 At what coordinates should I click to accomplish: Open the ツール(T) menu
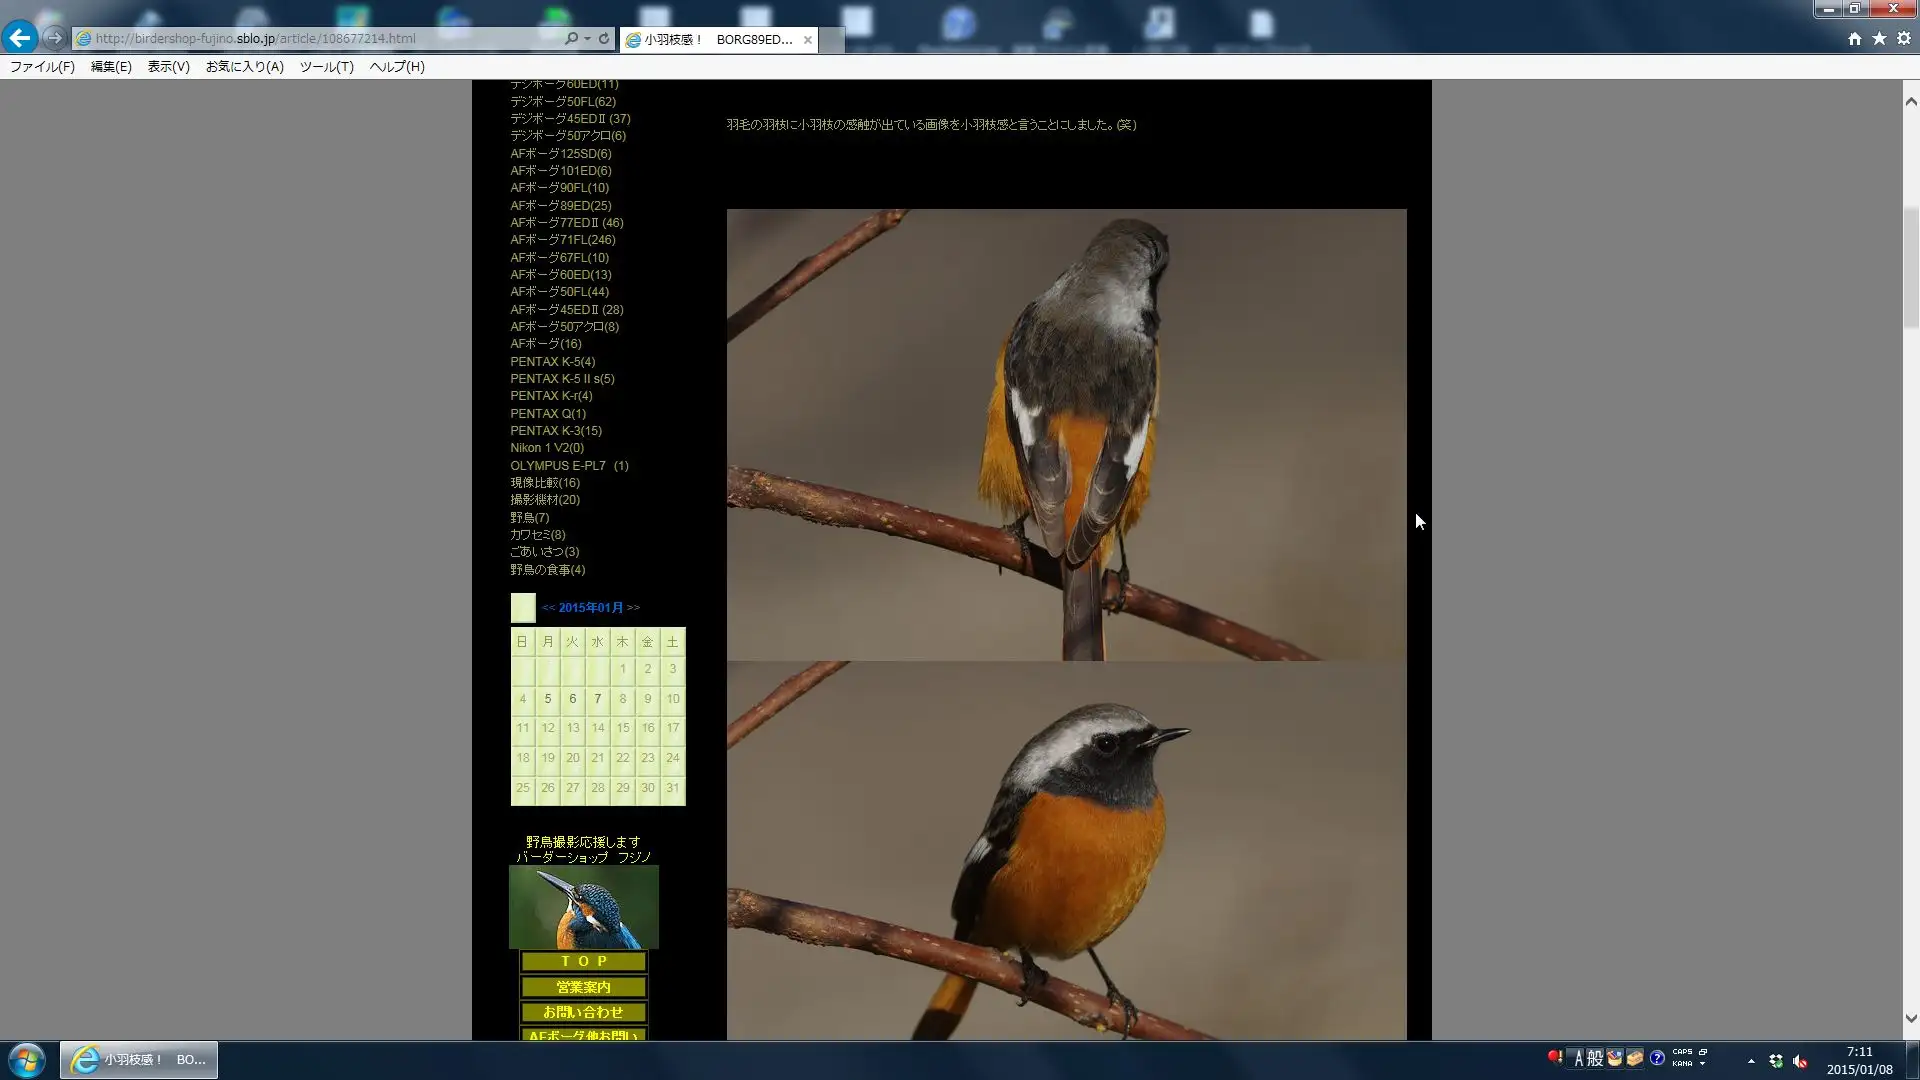pos(327,67)
